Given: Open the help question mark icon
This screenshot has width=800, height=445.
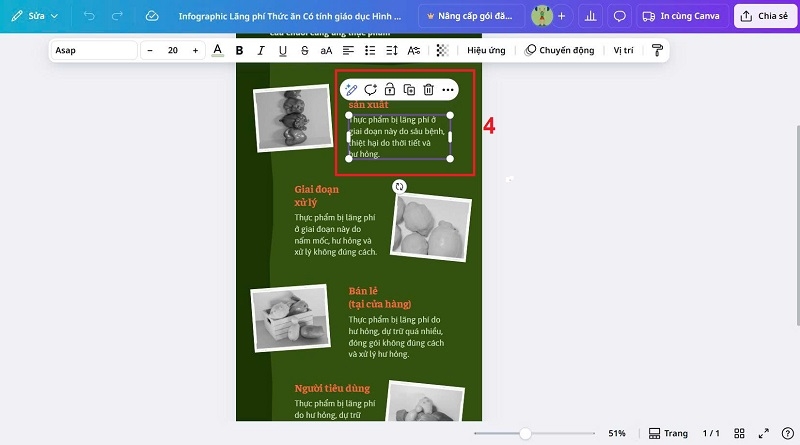Looking at the screenshot, I should point(788,433).
